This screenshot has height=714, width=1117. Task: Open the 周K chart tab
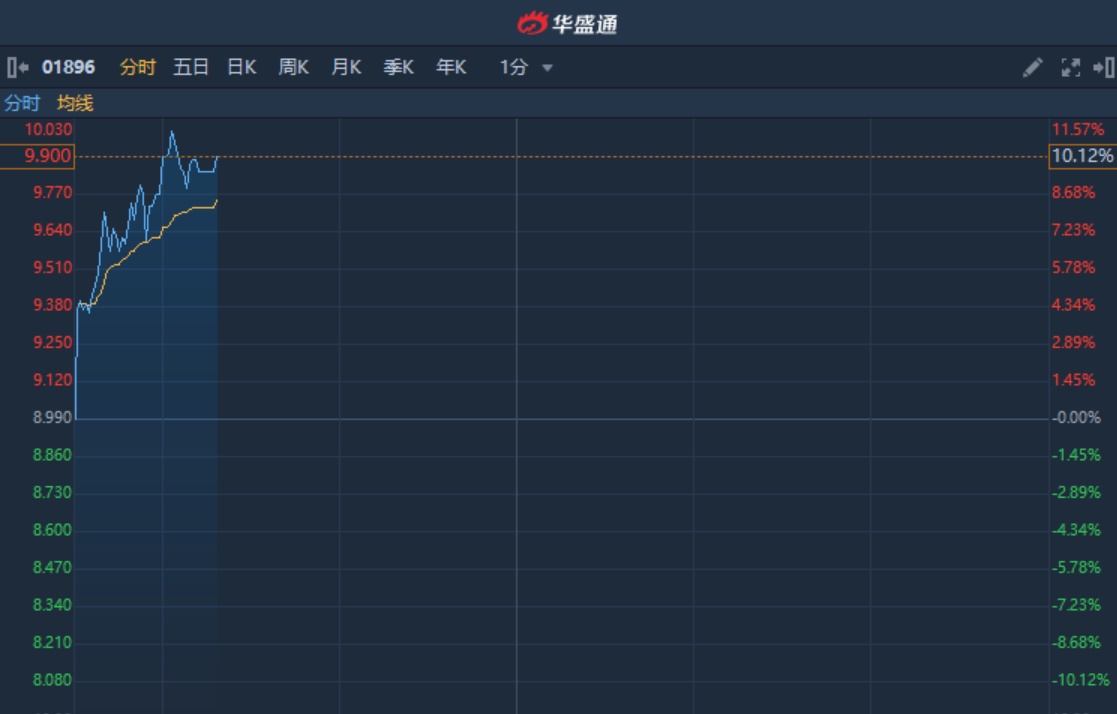click(293, 68)
